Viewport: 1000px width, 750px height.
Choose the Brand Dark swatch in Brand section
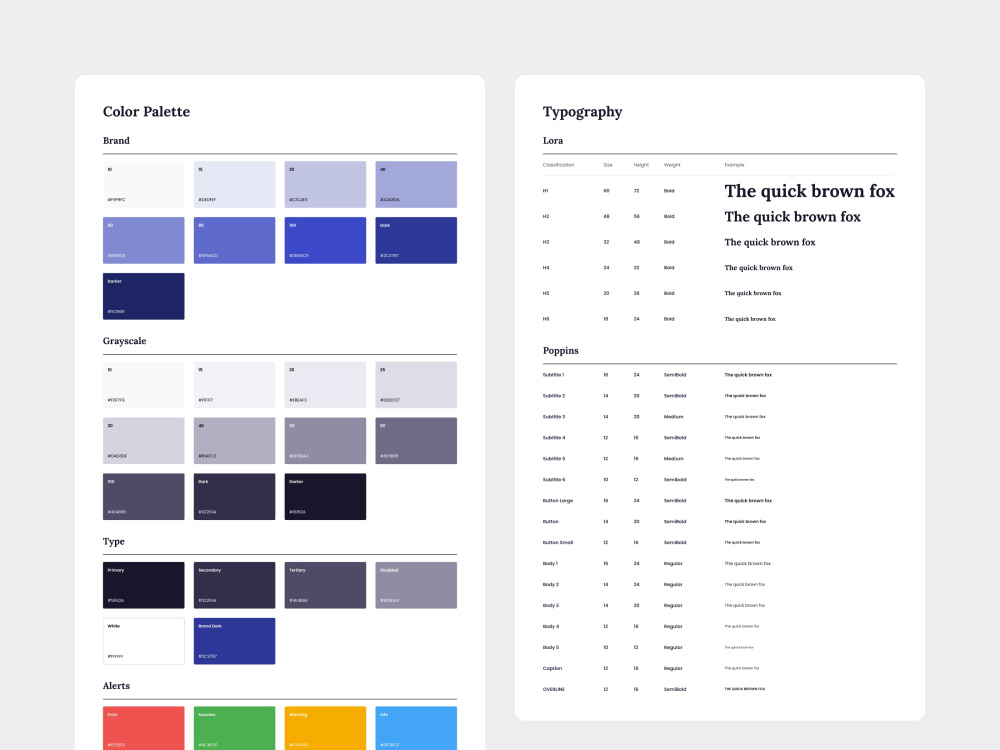tap(416, 240)
